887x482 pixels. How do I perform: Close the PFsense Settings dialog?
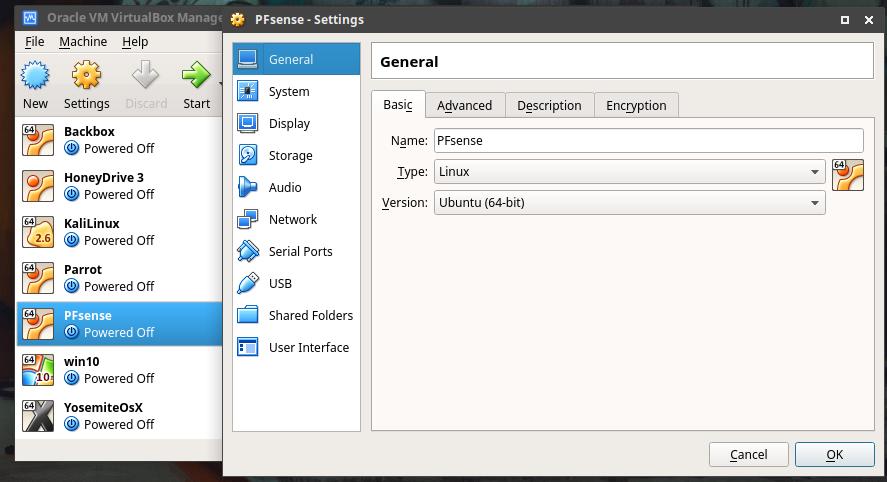pos(869,20)
